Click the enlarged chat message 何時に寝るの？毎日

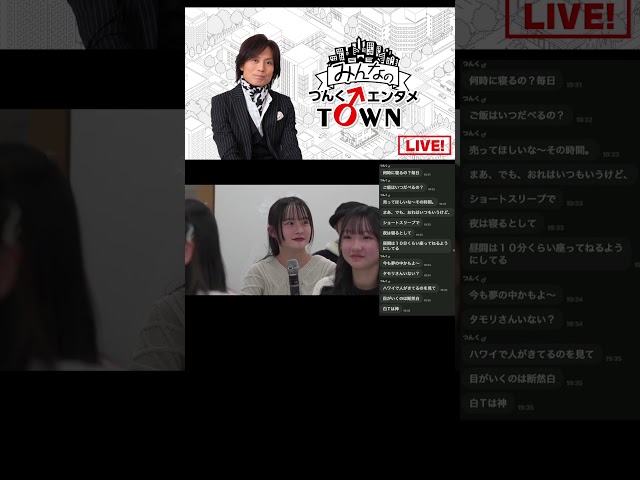tap(512, 80)
